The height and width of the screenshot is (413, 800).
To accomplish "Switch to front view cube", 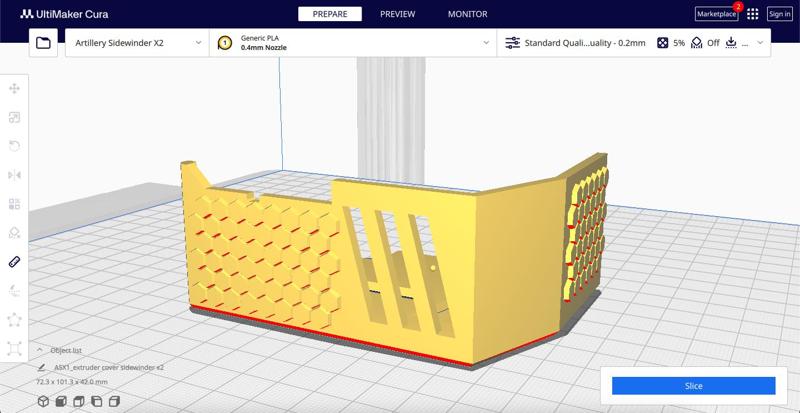I will tap(61, 401).
